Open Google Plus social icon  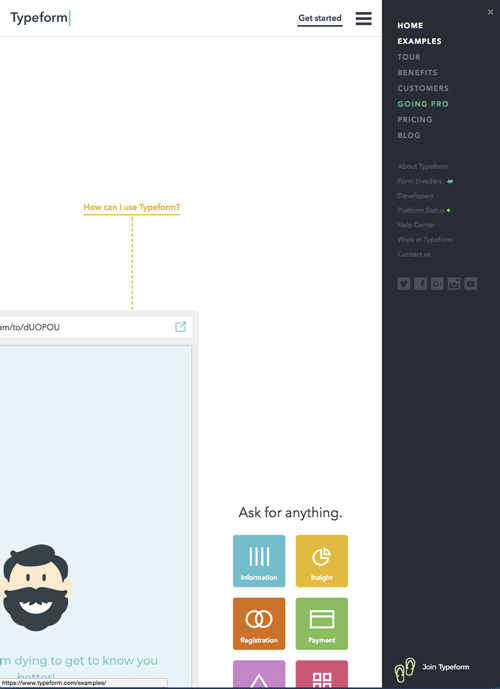(x=437, y=284)
